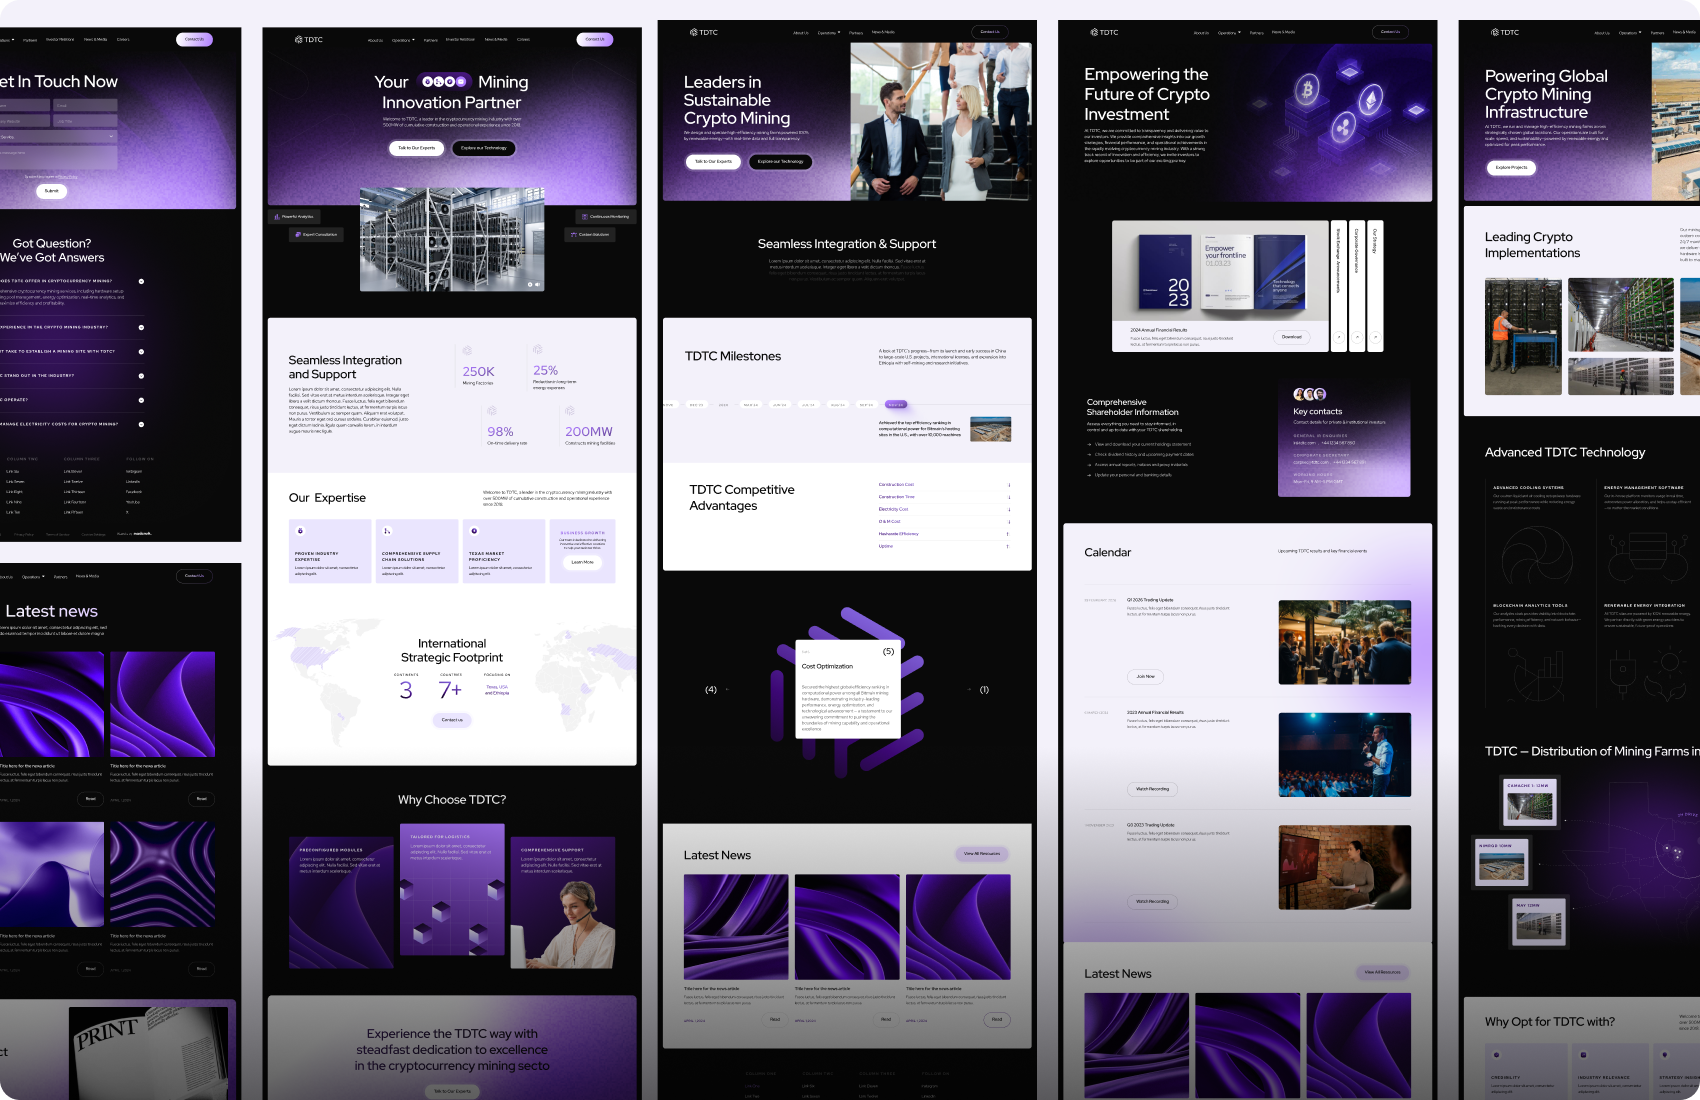Viewport: 1700px width, 1100px height.
Task: Open About Us on the Mining Innovation Partner page
Action: pos(375,40)
